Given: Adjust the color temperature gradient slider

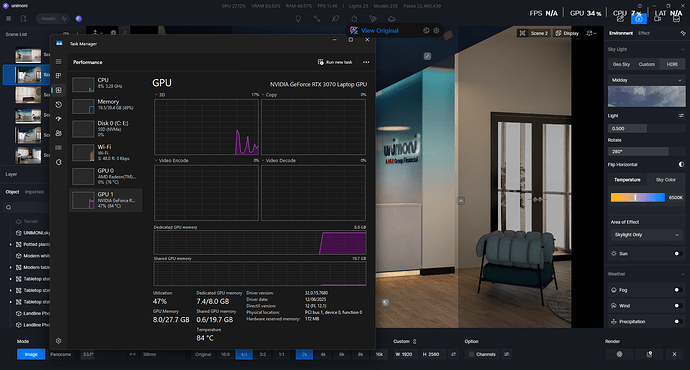Looking at the screenshot, I should coord(638,198).
